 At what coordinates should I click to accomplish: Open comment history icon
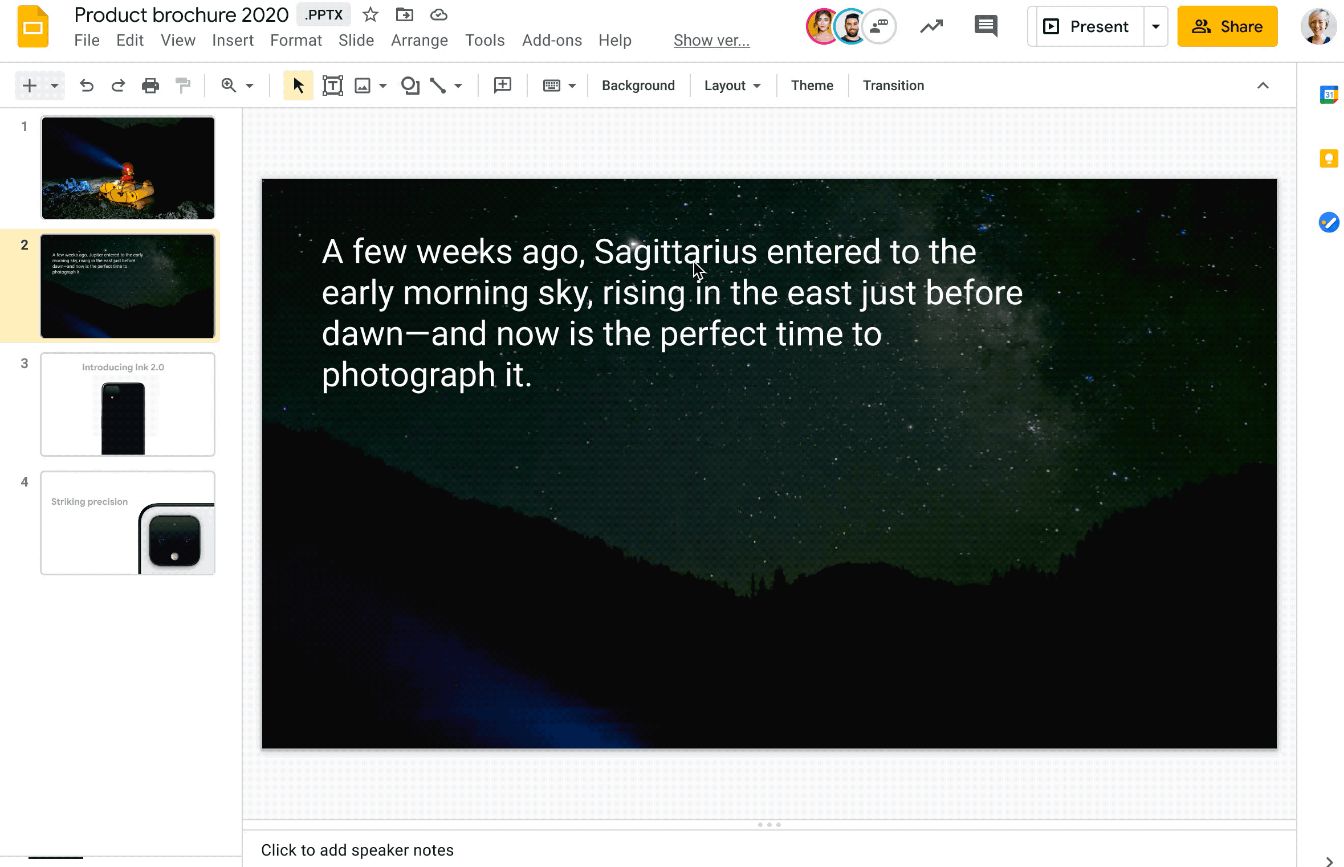coord(985,27)
